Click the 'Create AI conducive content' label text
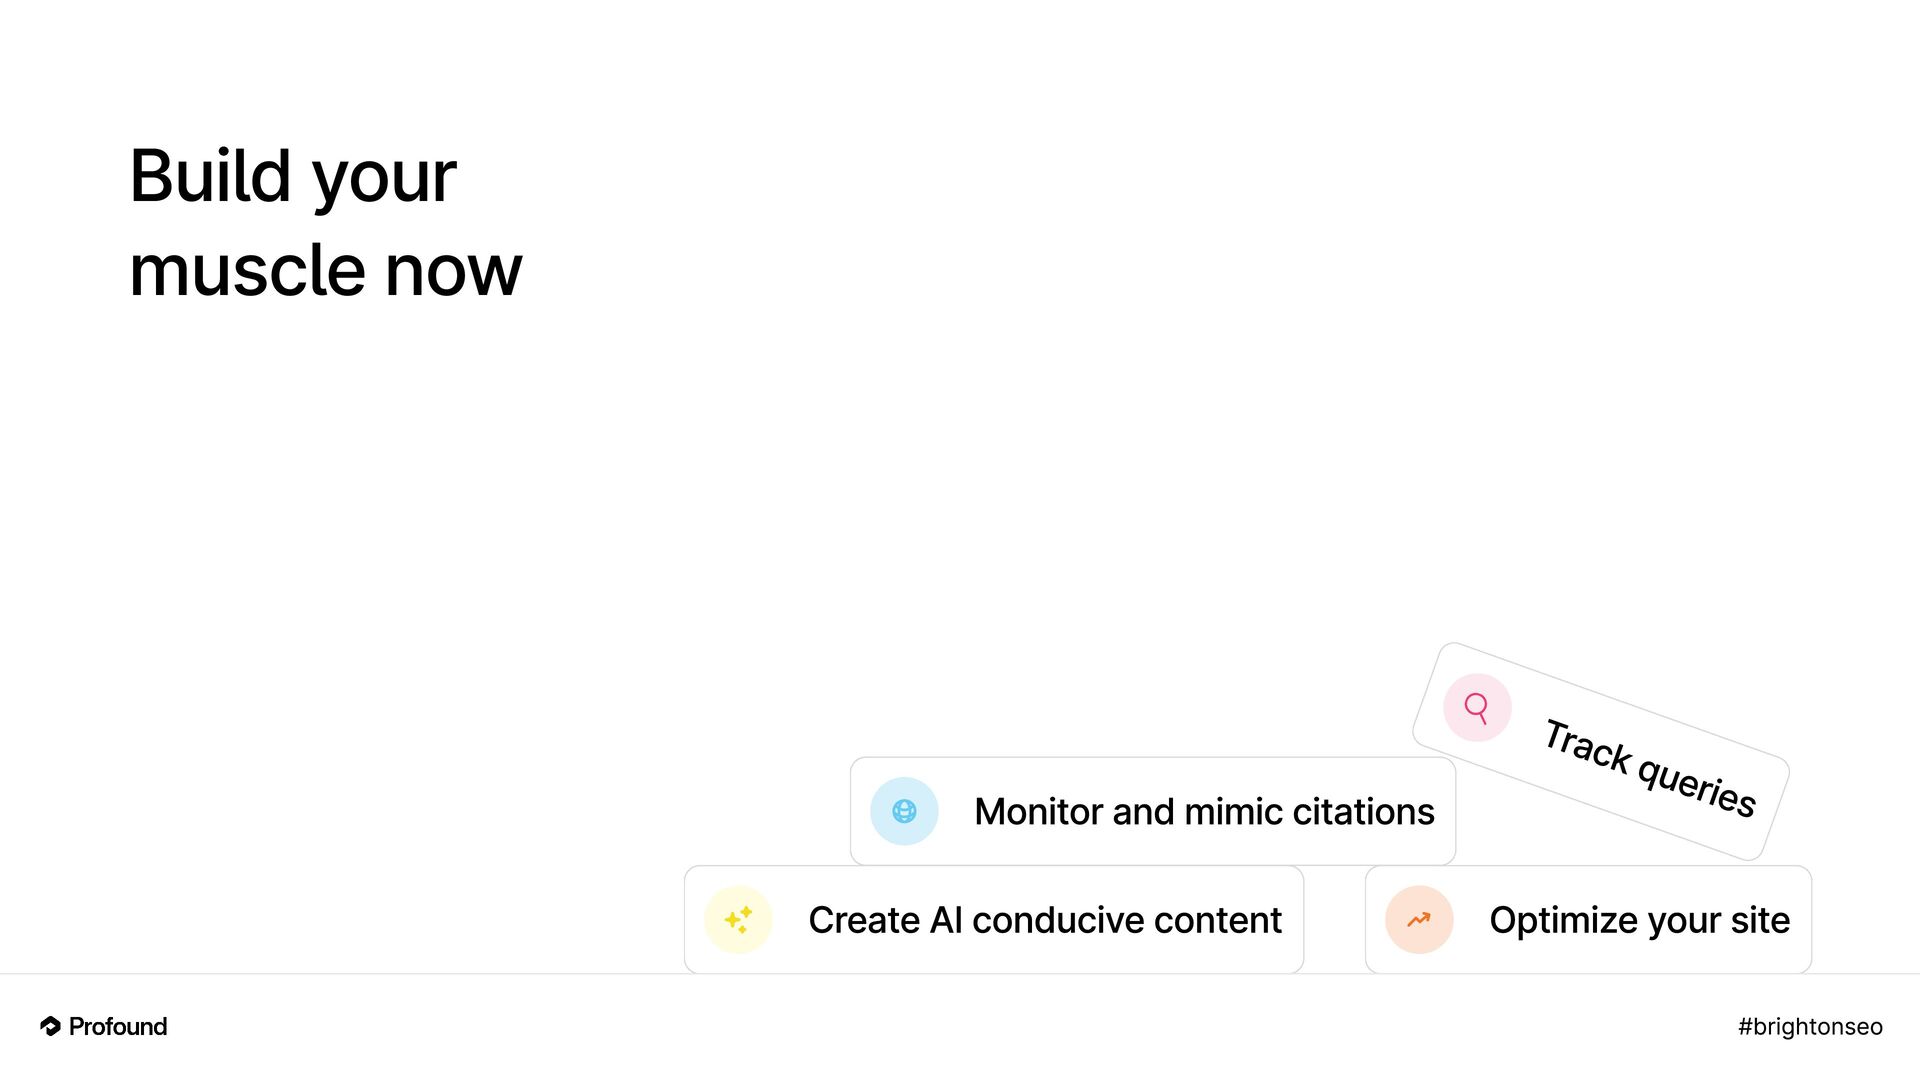1920x1080 pixels. tap(1045, 920)
